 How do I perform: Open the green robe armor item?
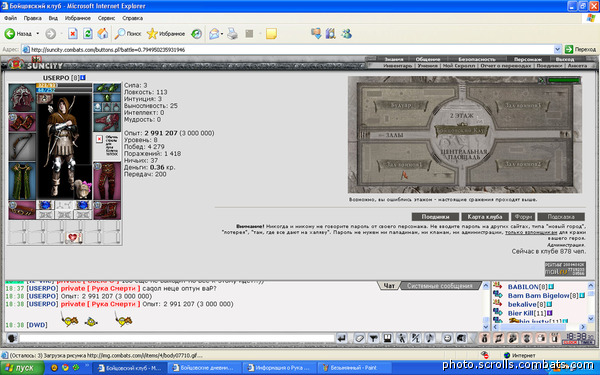tap(22, 181)
